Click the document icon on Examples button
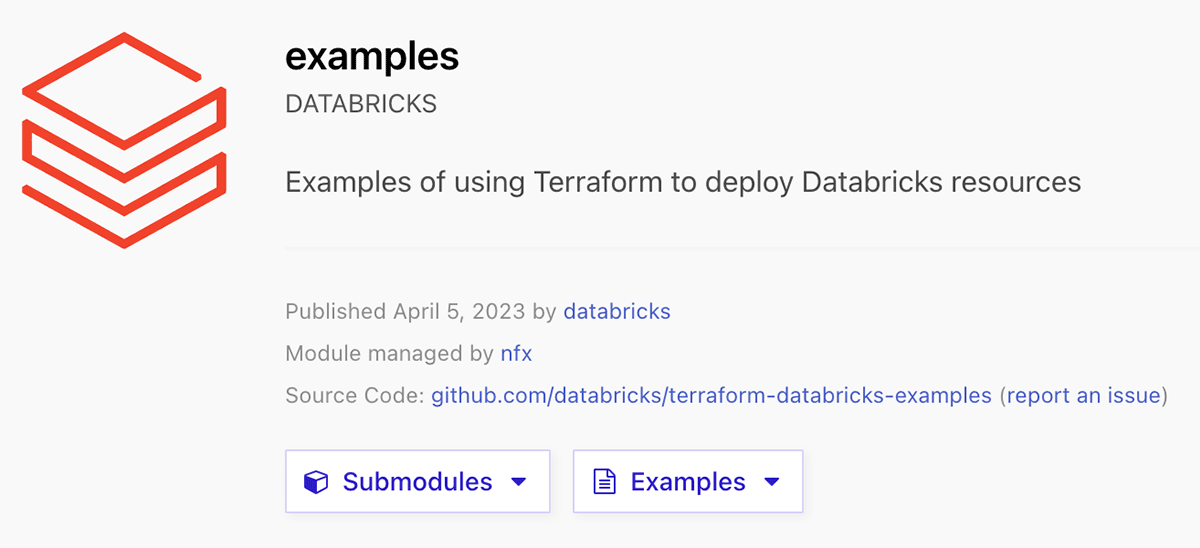This screenshot has height=548, width=1200. (603, 482)
